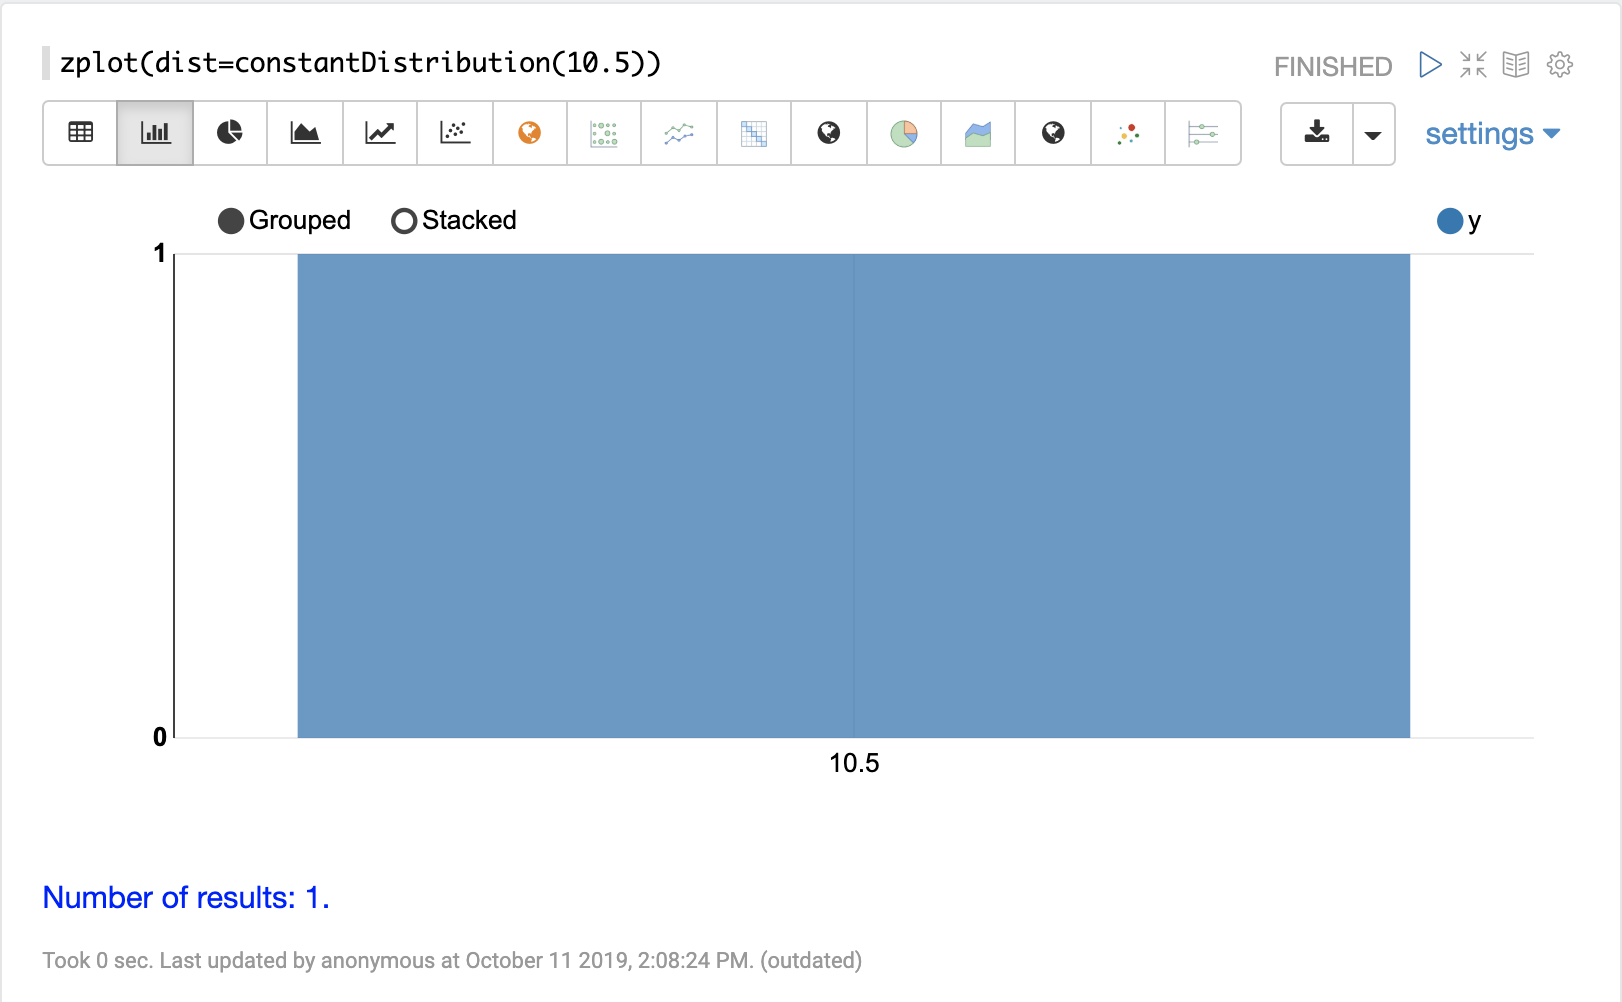
Task: Toggle output with the book icon
Action: pos(1516,65)
